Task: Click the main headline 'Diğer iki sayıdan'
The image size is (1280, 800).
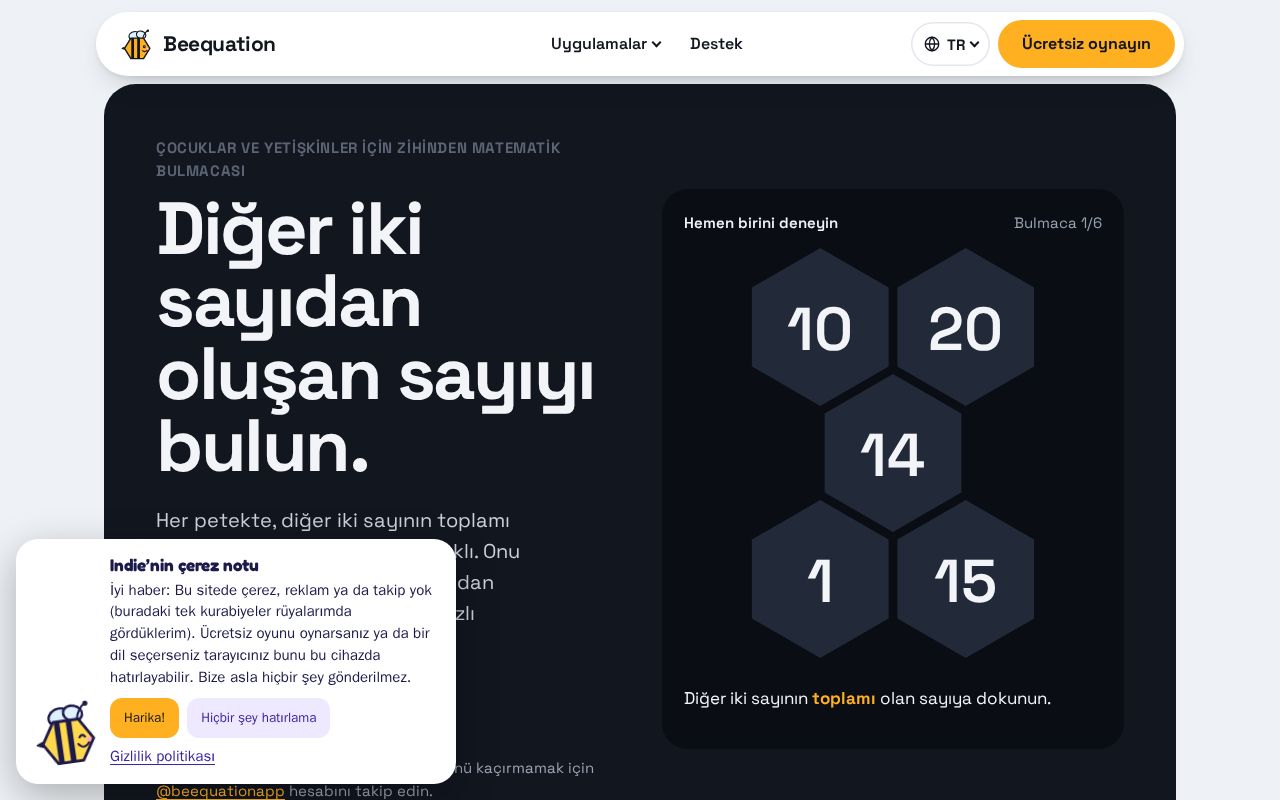Action: [x=291, y=267]
